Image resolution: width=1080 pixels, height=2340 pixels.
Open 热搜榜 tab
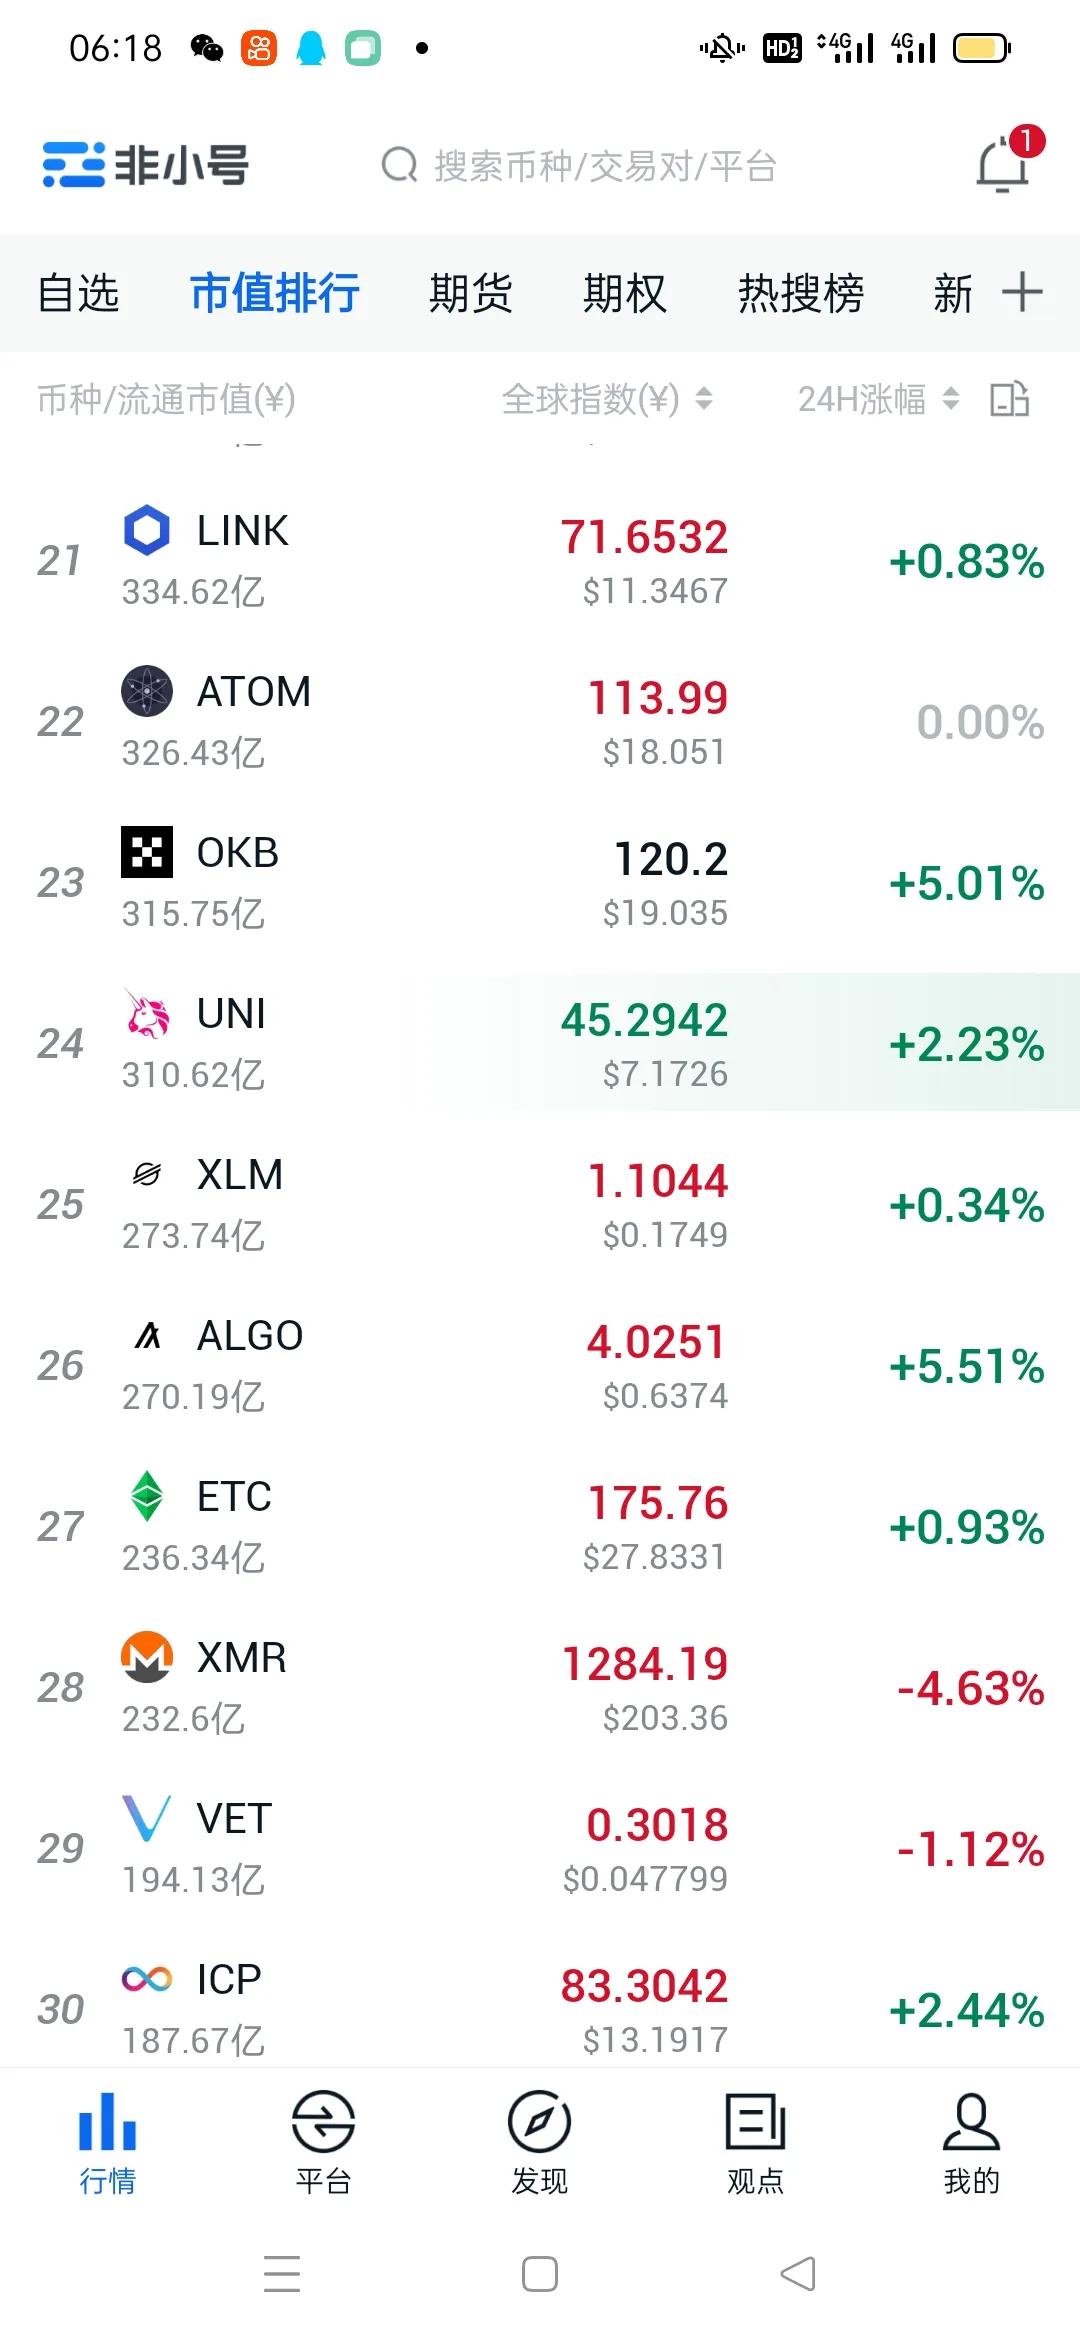click(x=801, y=293)
